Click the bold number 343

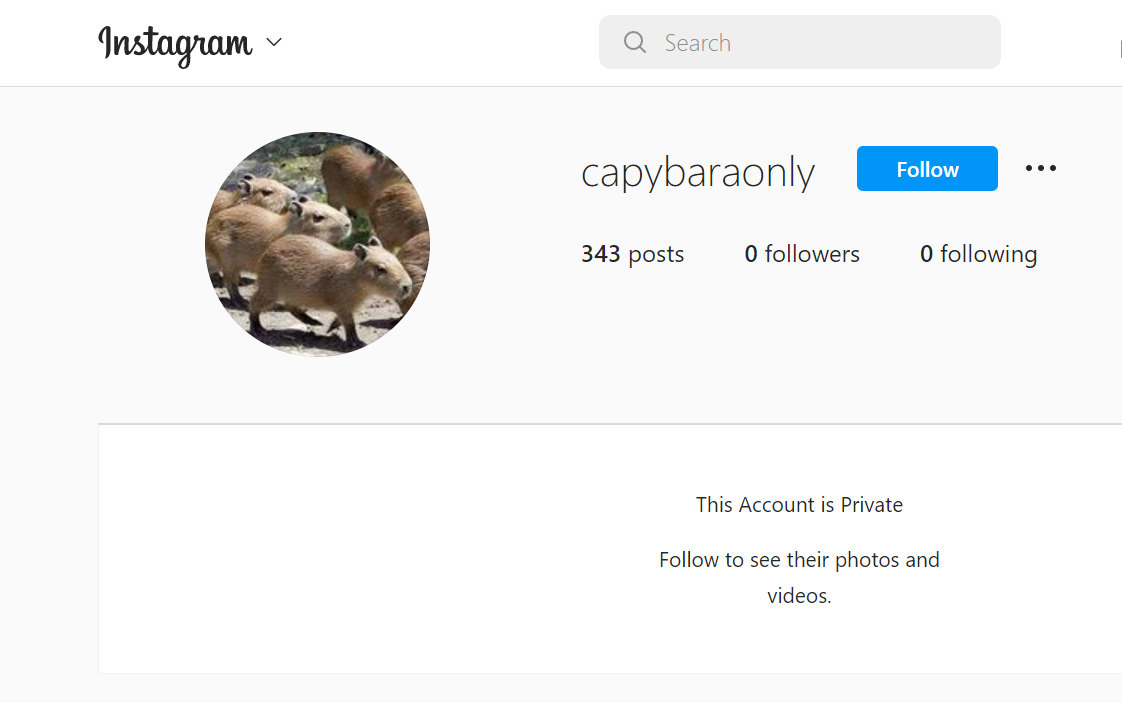click(x=600, y=254)
